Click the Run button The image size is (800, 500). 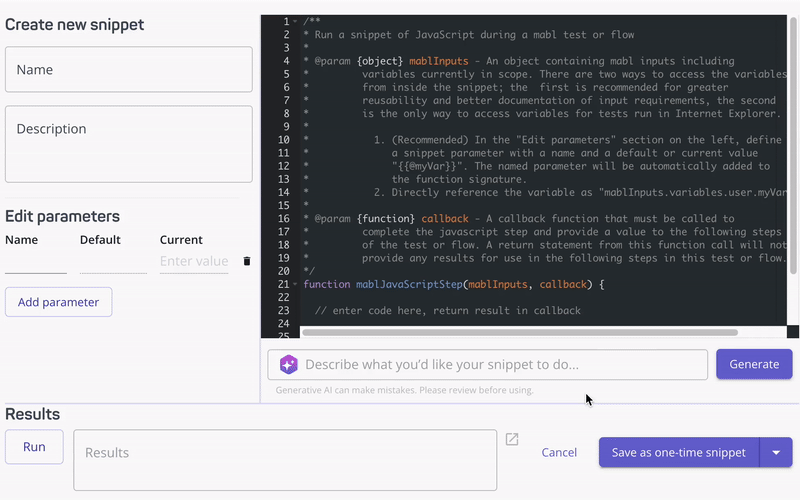coord(34,447)
